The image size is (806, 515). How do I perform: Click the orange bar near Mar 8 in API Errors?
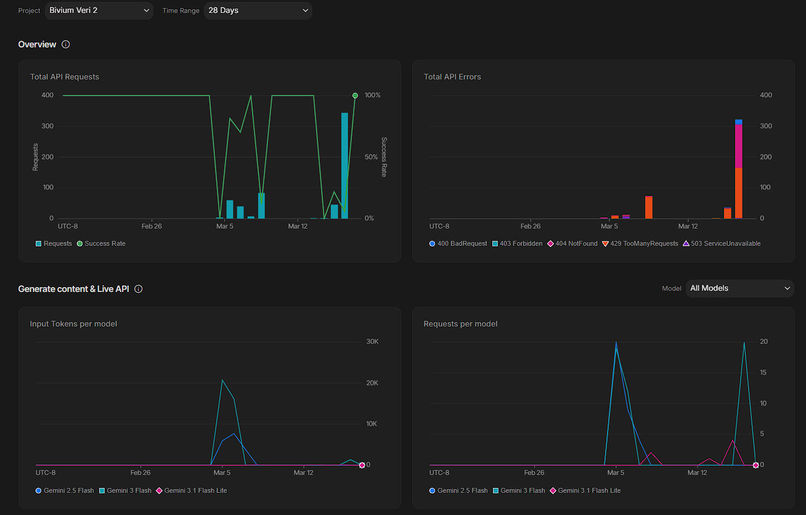tap(649, 207)
